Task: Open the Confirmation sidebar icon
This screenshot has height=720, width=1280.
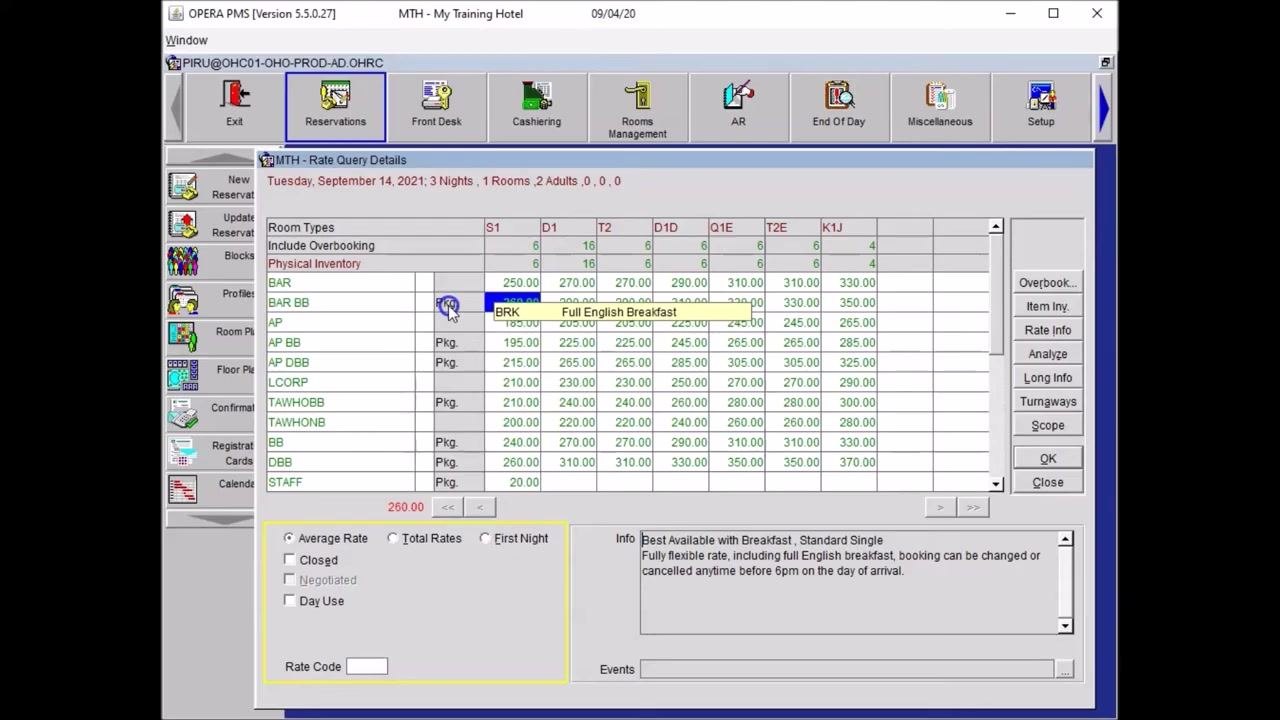Action: [x=183, y=414]
